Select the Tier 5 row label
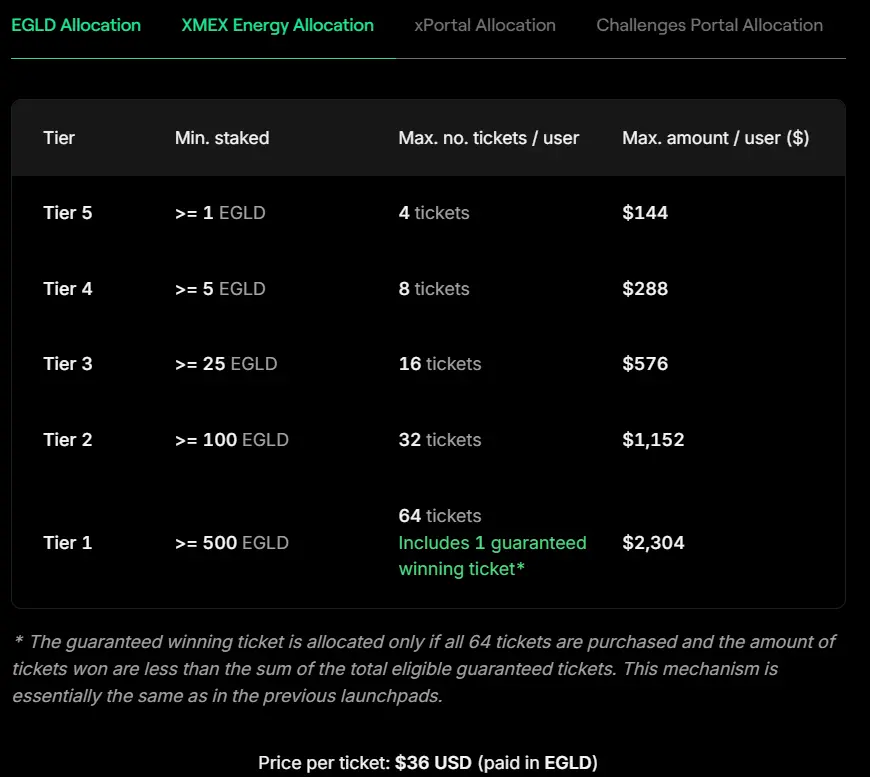The height and width of the screenshot is (777, 870). coord(68,213)
